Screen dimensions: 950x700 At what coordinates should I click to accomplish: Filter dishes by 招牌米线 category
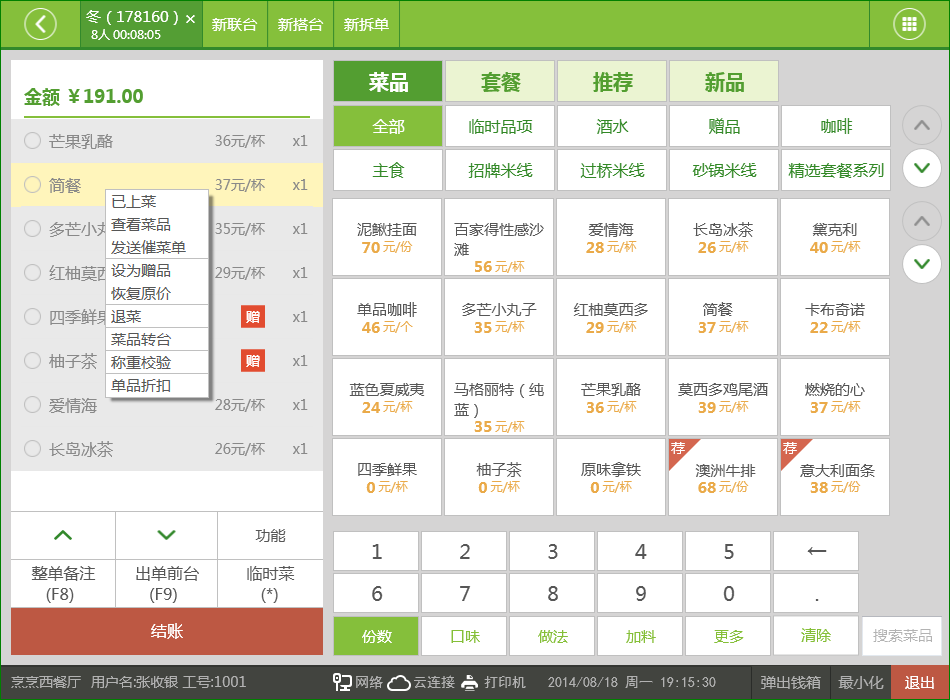[500, 170]
